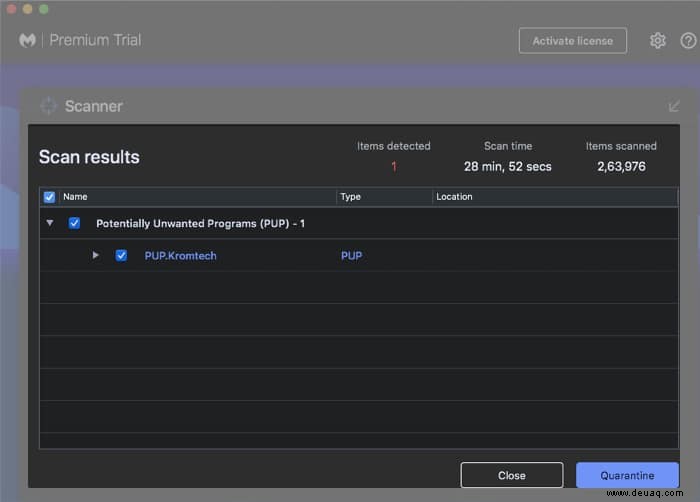Uncheck the Potentially Unwanted Programs group checkbox
The width and height of the screenshot is (700, 502).
75,223
